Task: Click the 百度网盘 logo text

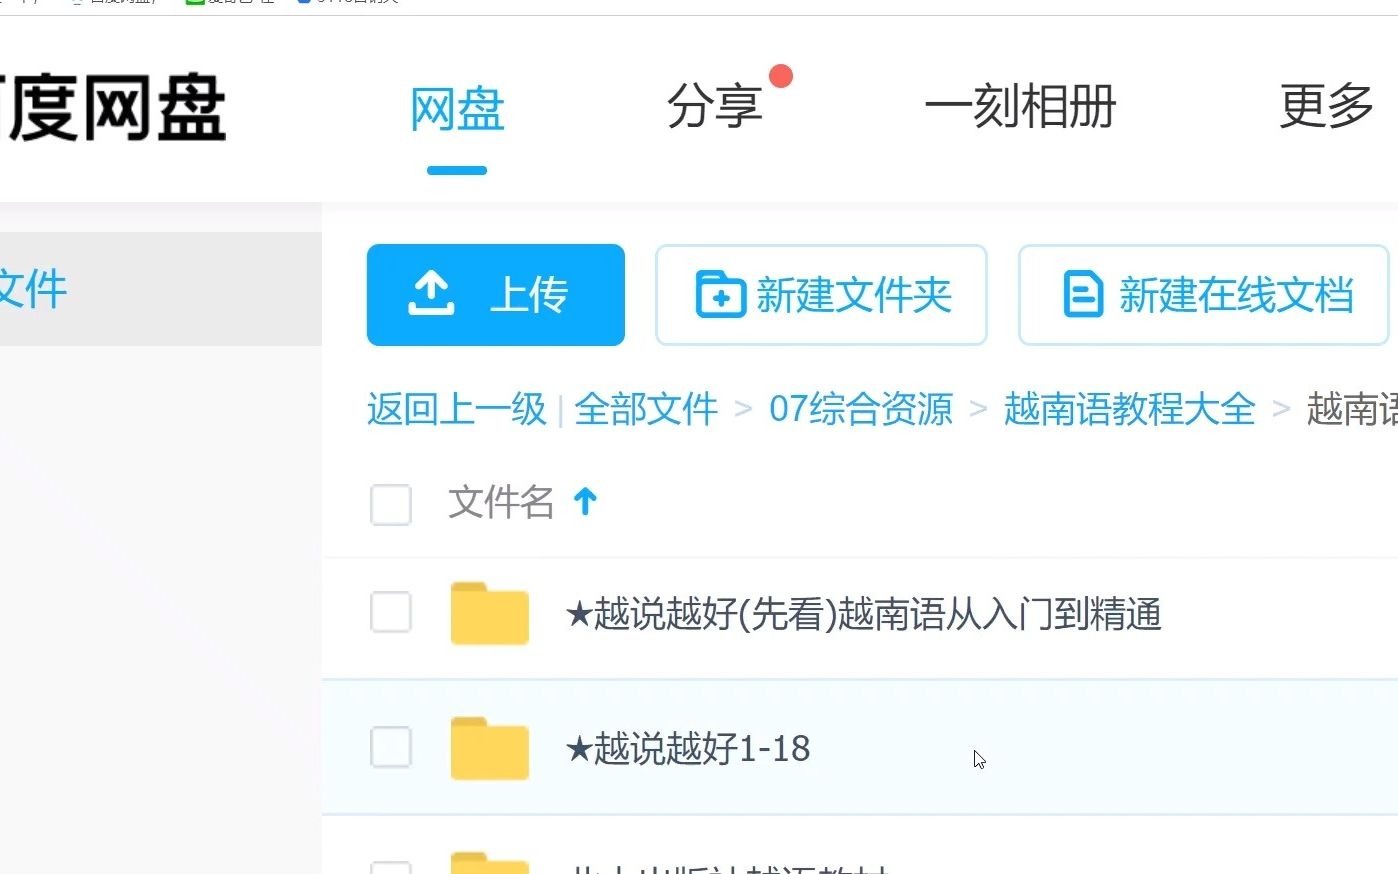Action: pyautogui.click(x=113, y=107)
